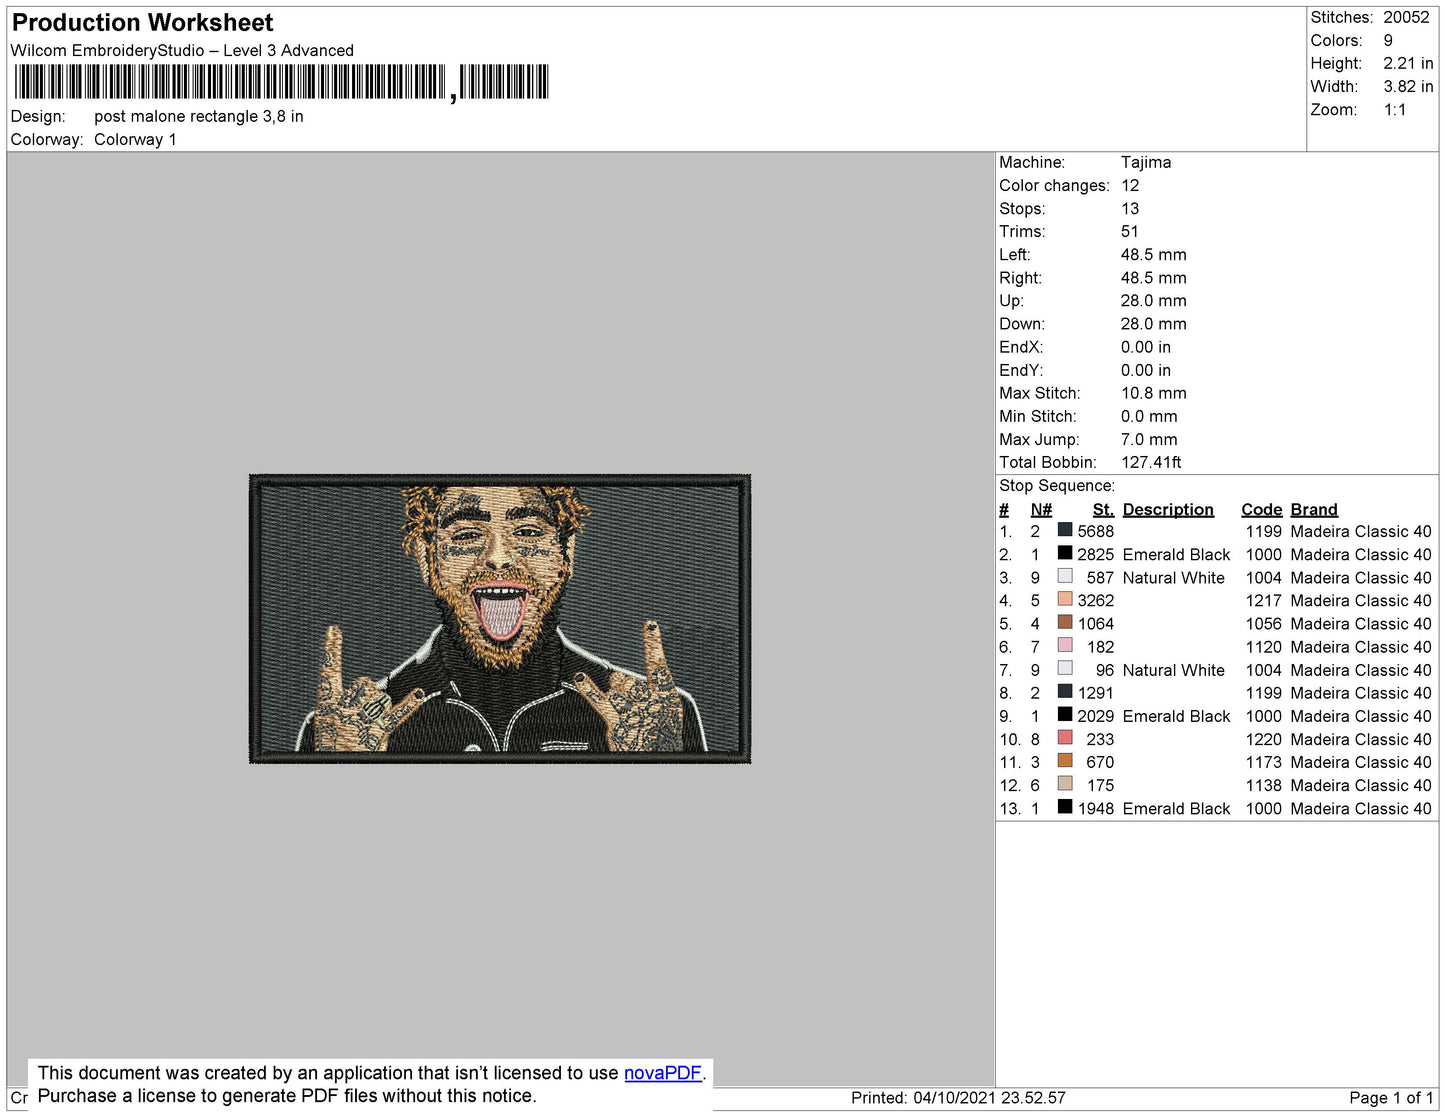Click the Max Stitch value '10.8 mm'
Viewport: 1445px width, 1117px height.
(x=1154, y=393)
